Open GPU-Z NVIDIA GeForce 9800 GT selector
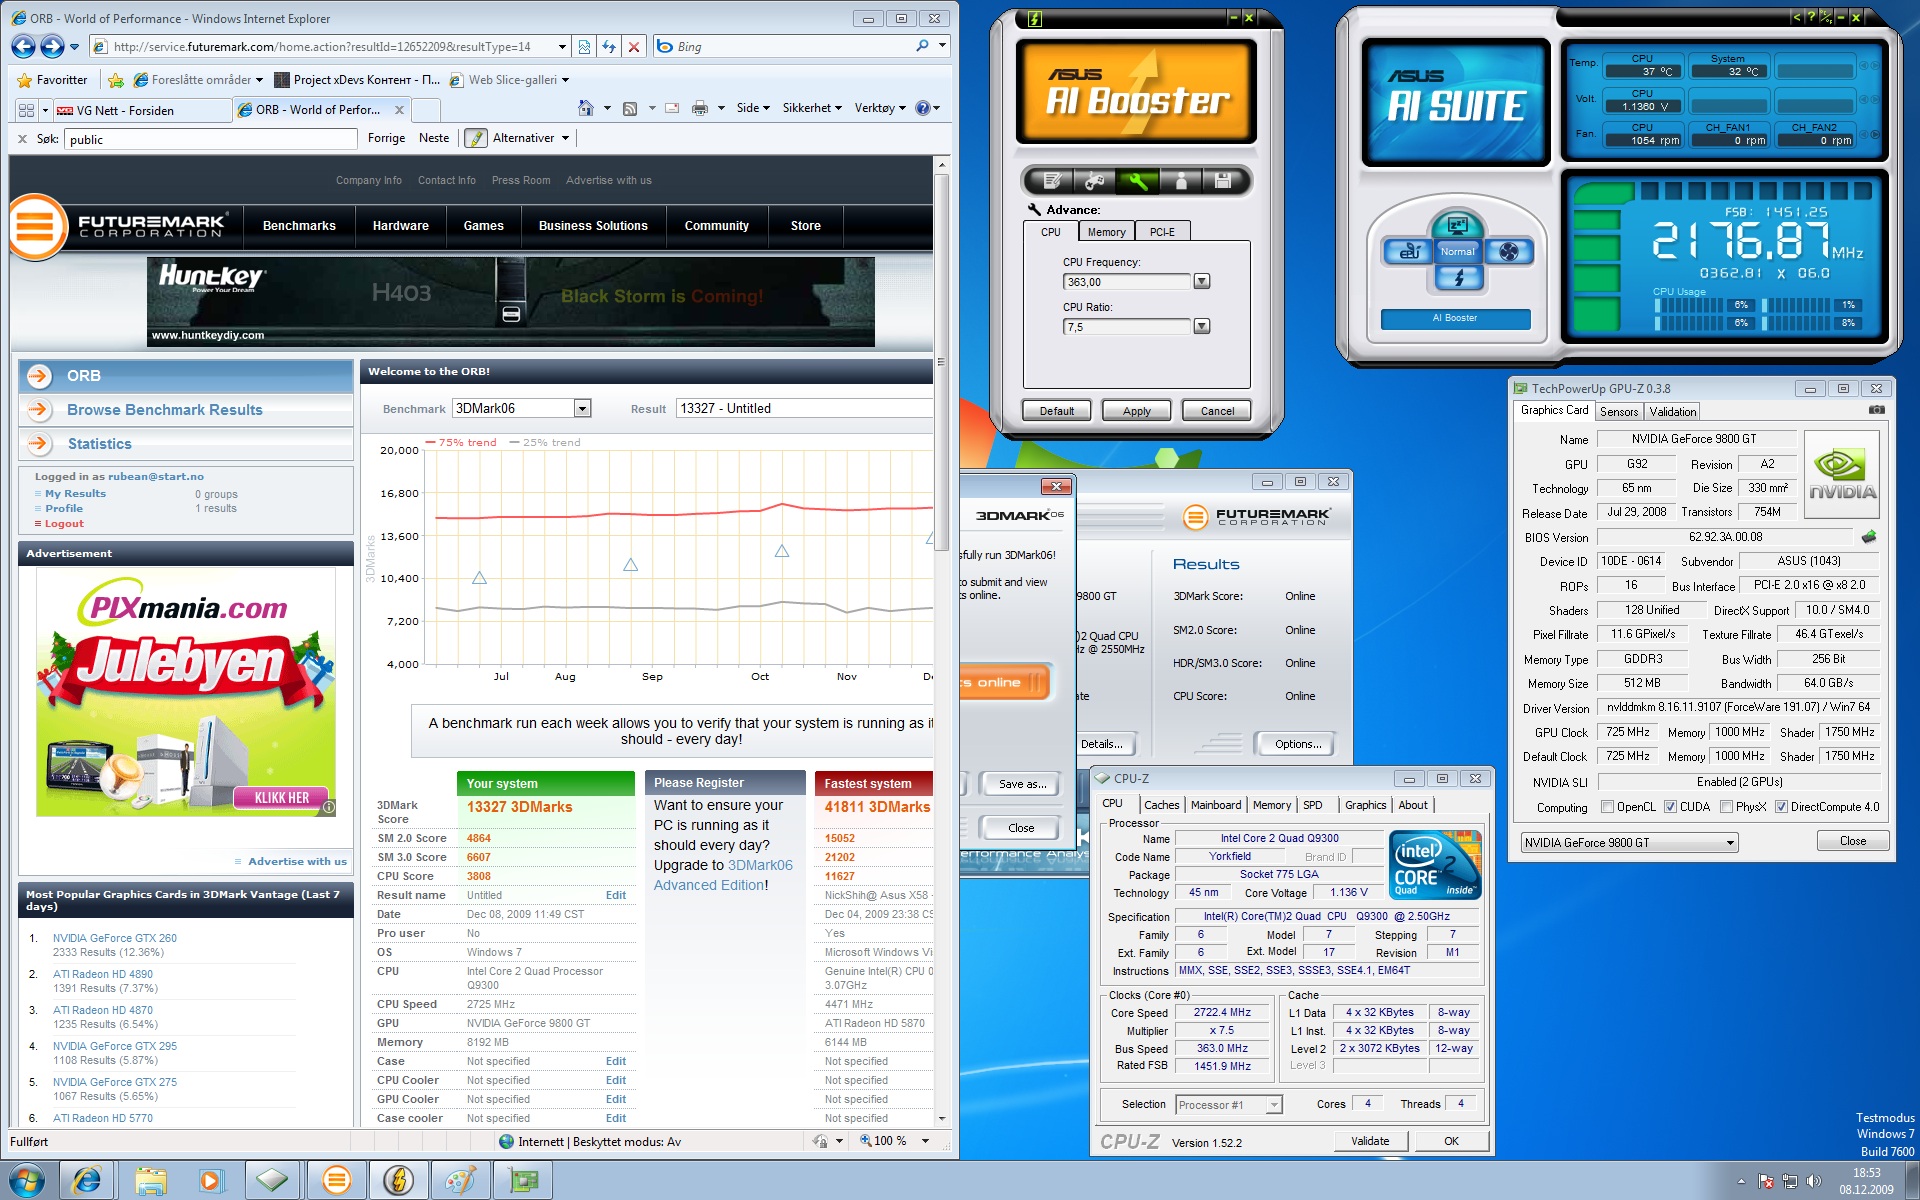 (1629, 843)
